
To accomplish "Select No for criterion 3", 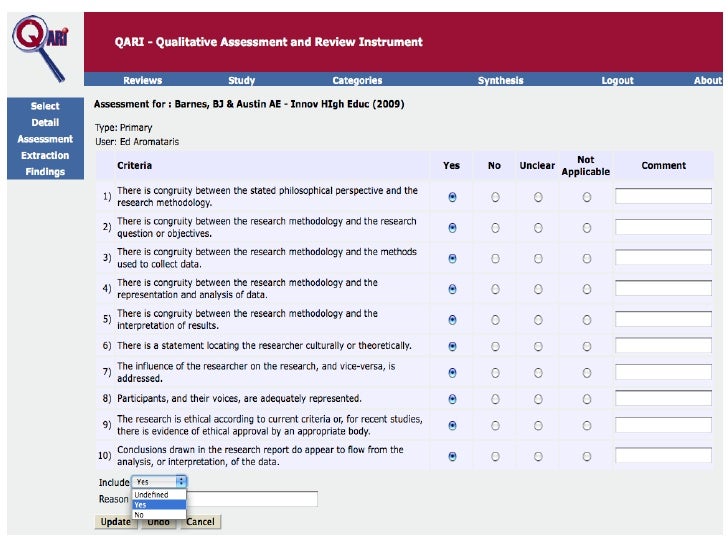I will (x=495, y=259).
